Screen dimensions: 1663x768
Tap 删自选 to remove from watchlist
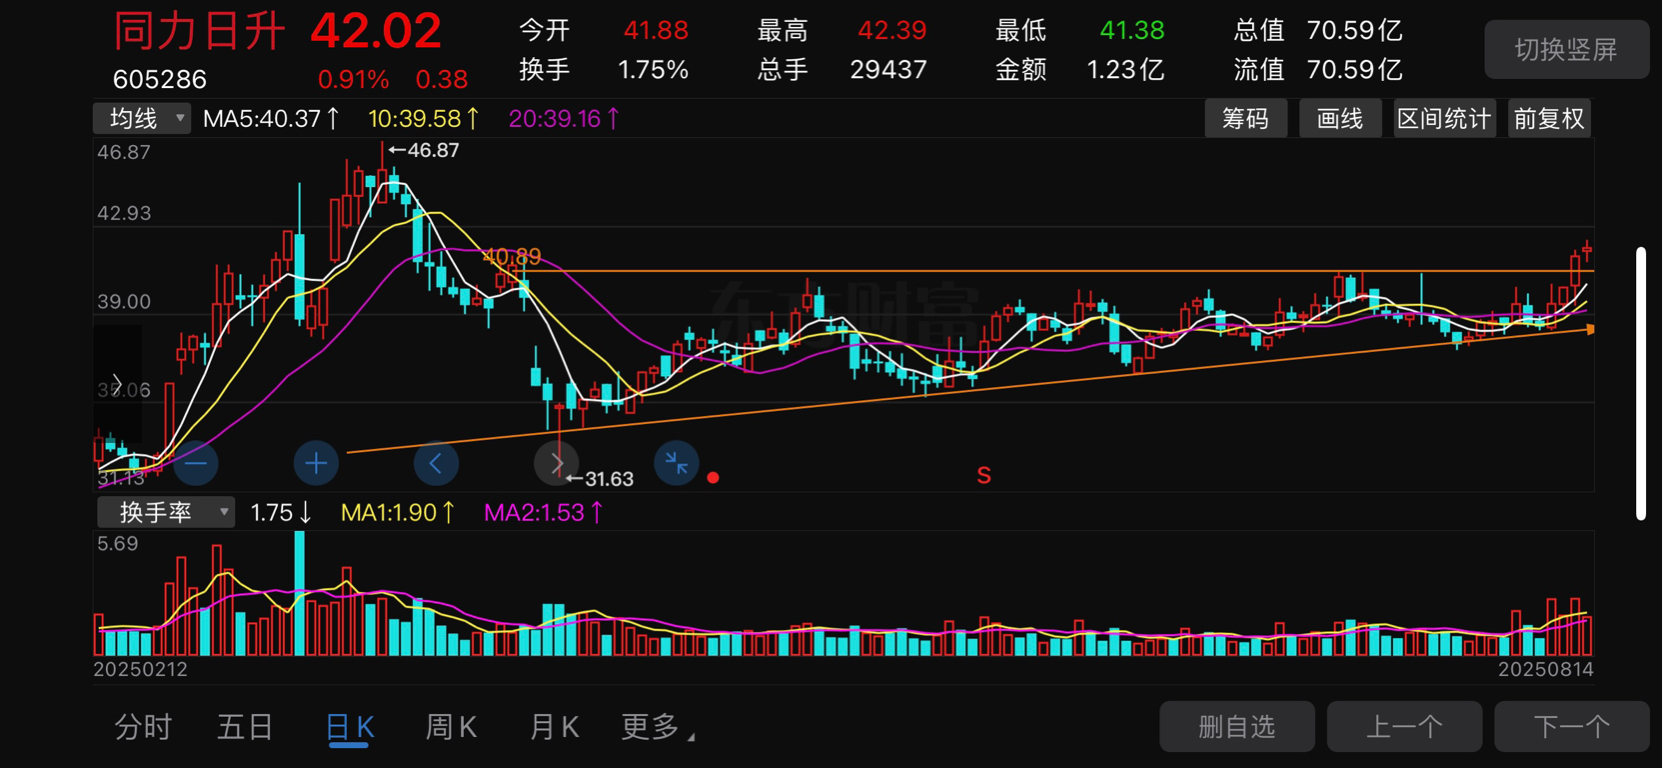(x=1237, y=727)
